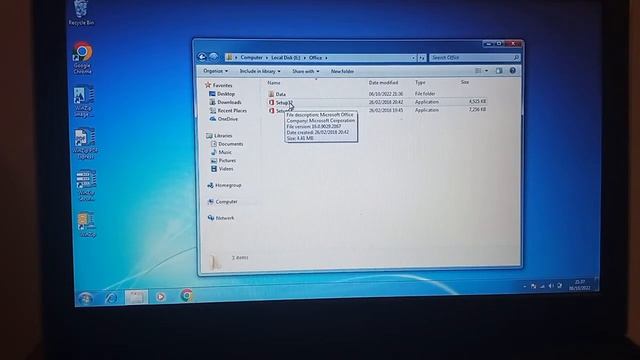
Task: Open Recent Places under Favorites
Action: [232, 111]
